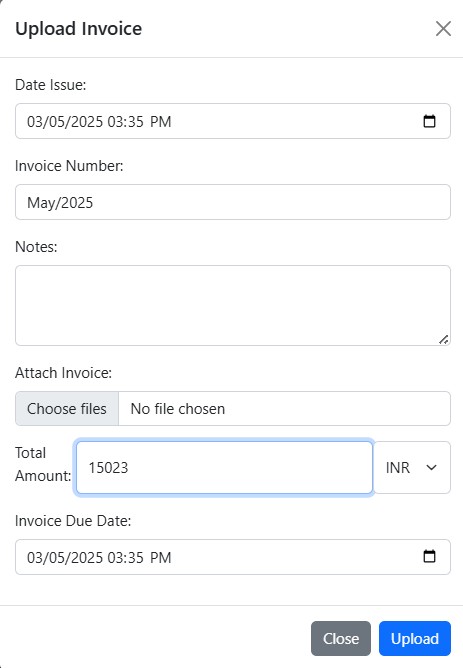Expand the INR currency dropdown
Viewport: 463px width, 668px height.
pyautogui.click(x=411, y=467)
